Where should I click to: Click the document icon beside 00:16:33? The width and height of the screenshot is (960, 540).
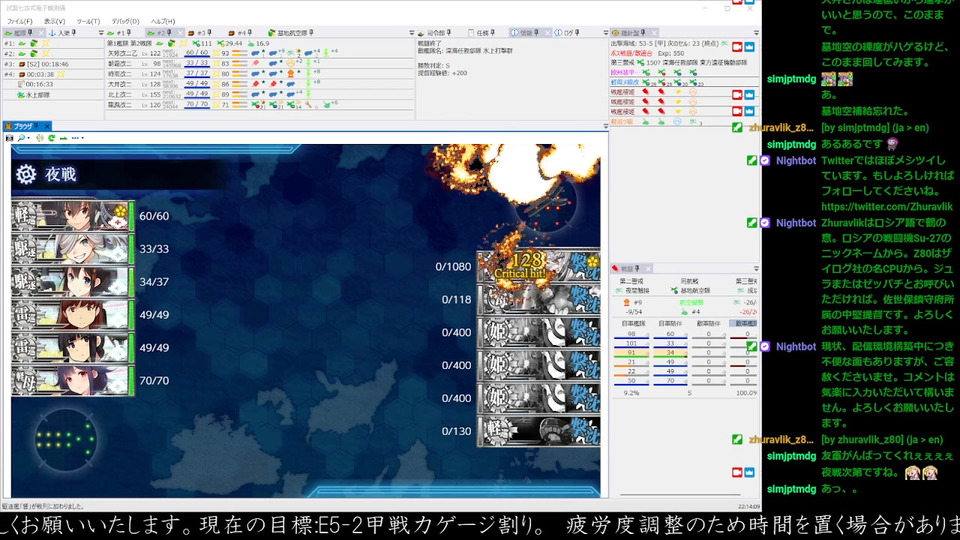pyautogui.click(x=21, y=84)
